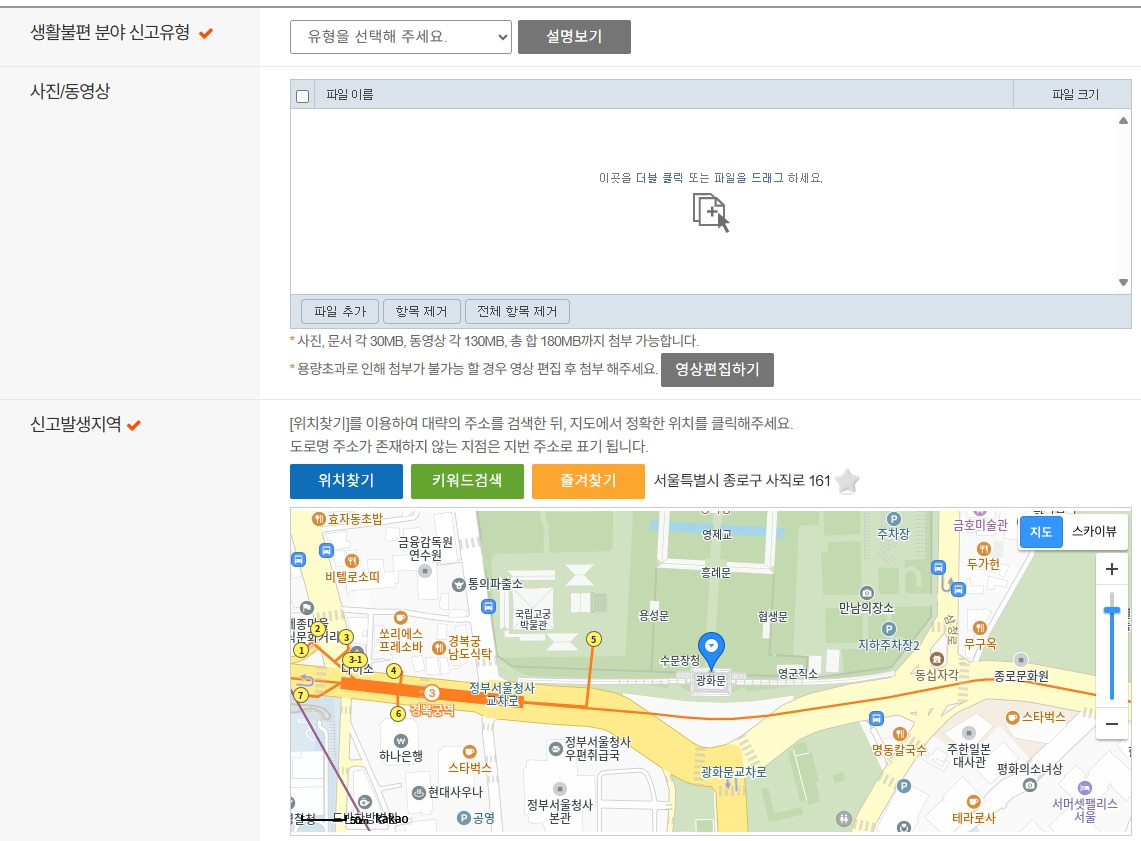Click the scroll-down arrow of the file list

(x=1123, y=282)
